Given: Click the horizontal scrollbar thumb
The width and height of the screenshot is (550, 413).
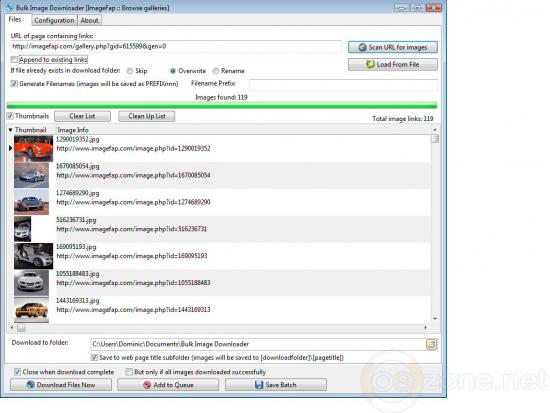Looking at the screenshot, I should 21,328.
